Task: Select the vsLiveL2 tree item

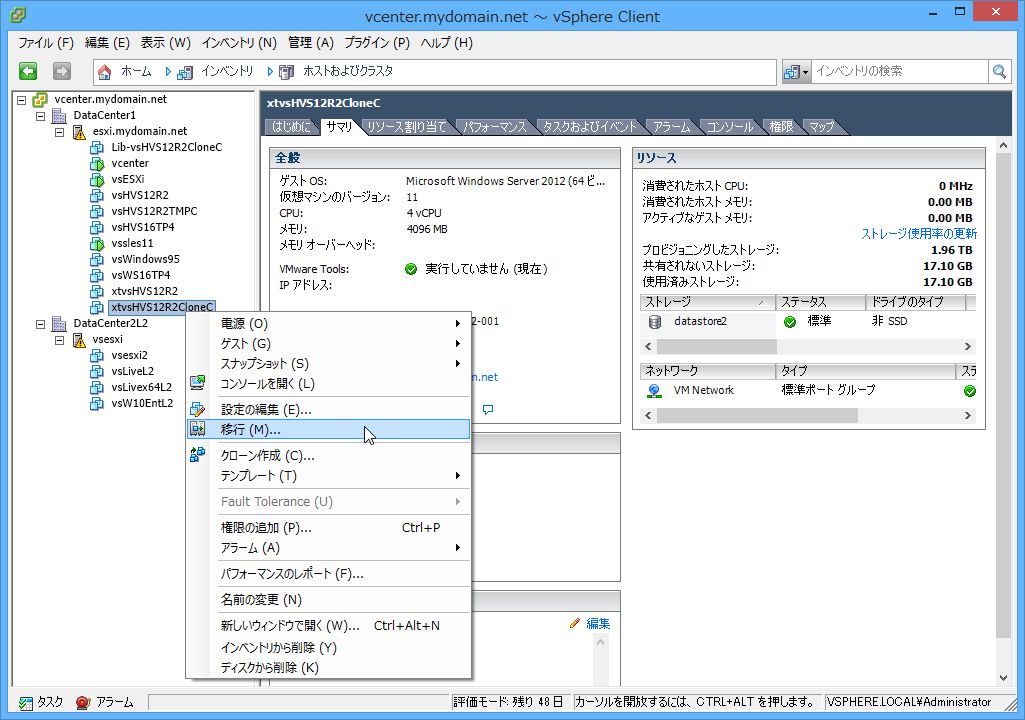Action: tap(133, 371)
